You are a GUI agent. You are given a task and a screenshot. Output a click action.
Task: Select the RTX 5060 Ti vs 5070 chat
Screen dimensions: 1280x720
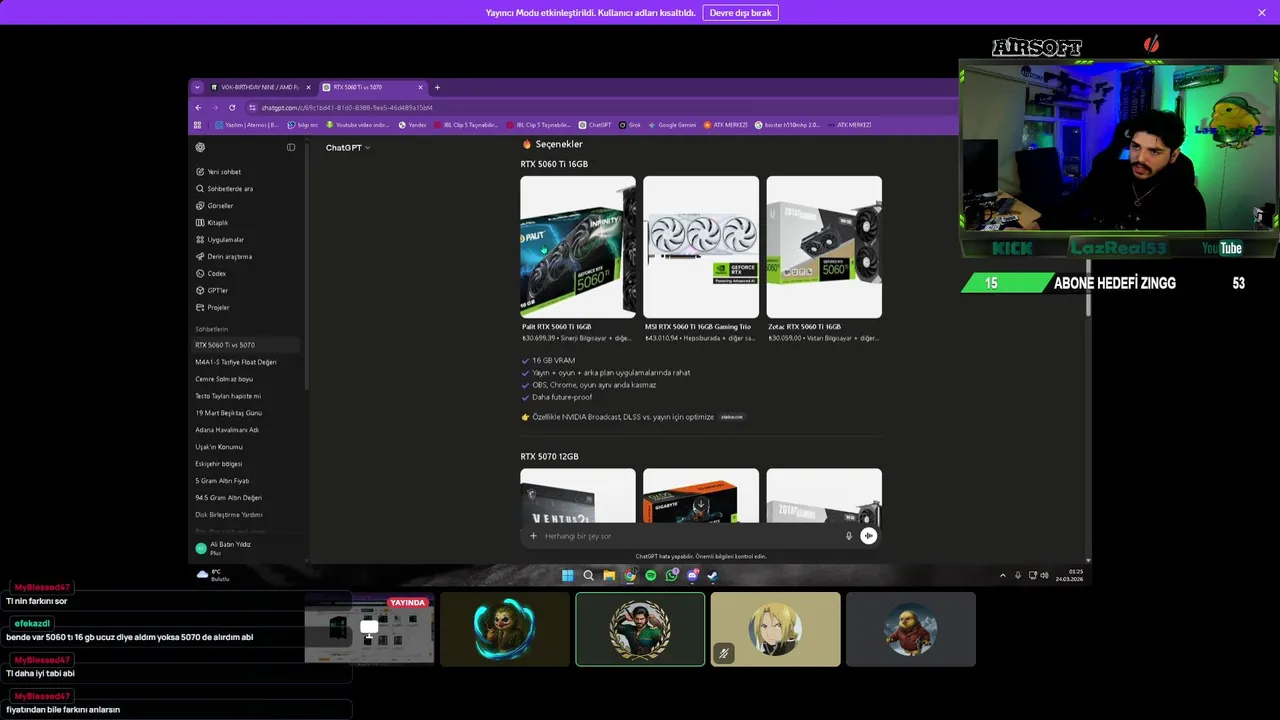click(x=246, y=345)
